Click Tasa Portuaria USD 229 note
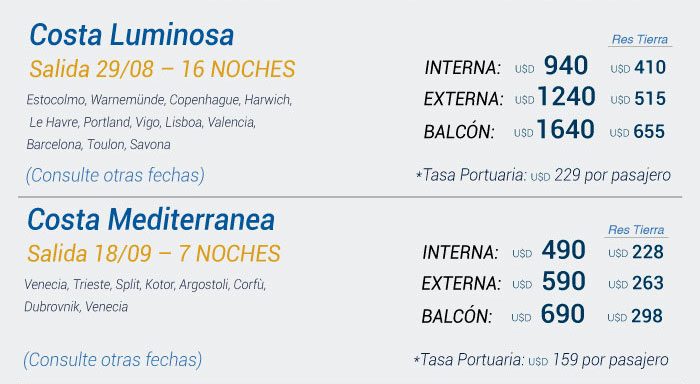The height and width of the screenshot is (384, 700). pyautogui.click(x=543, y=175)
